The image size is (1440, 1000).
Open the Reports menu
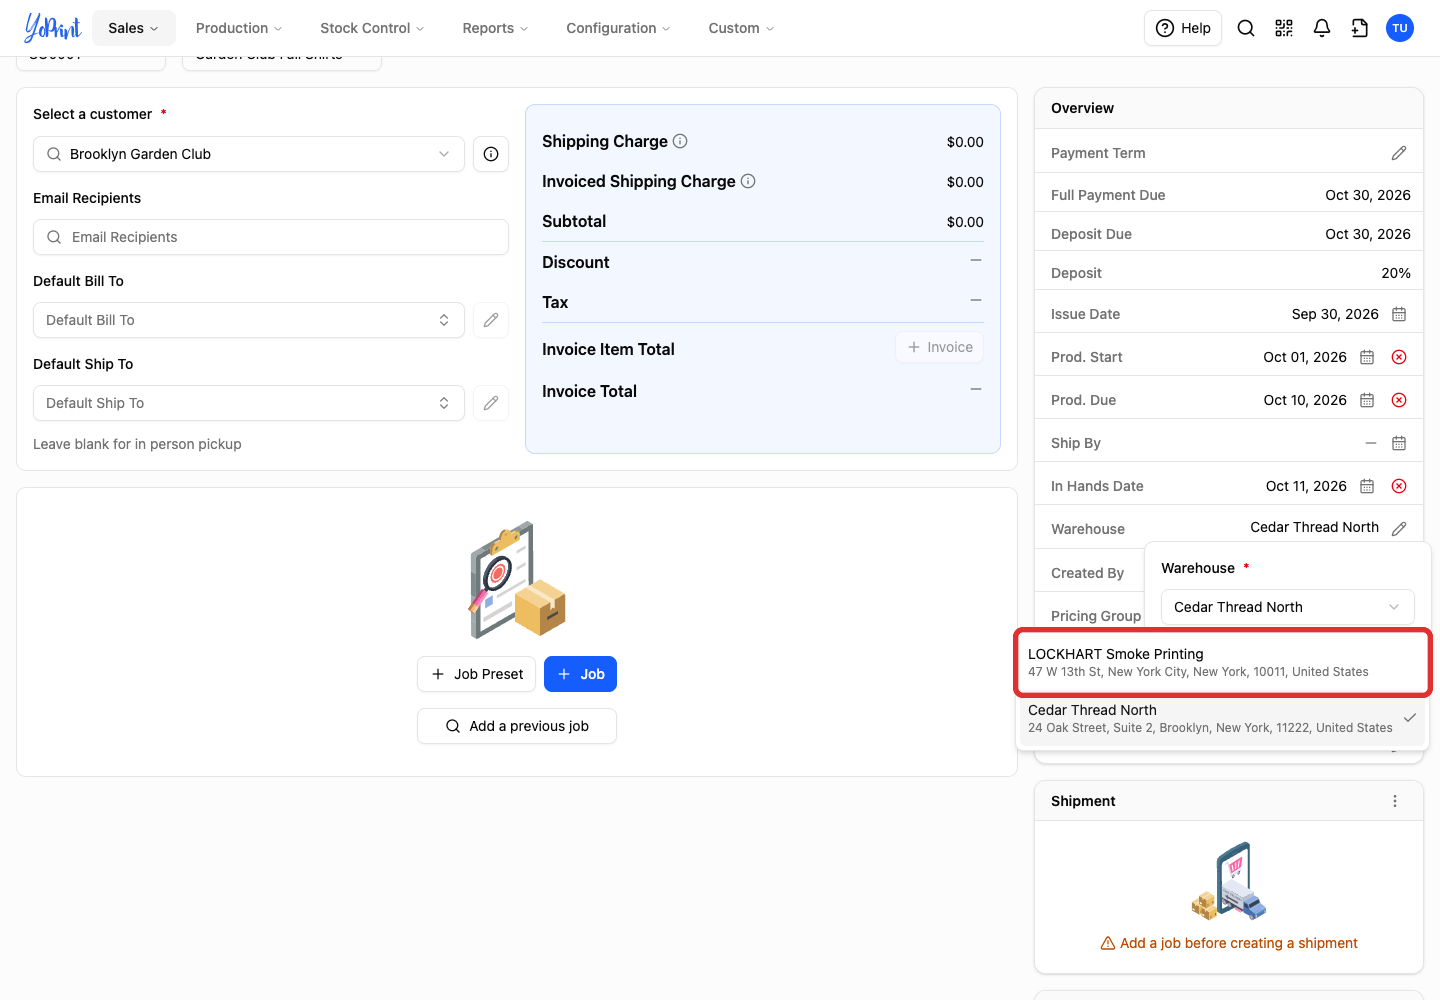[x=495, y=28]
